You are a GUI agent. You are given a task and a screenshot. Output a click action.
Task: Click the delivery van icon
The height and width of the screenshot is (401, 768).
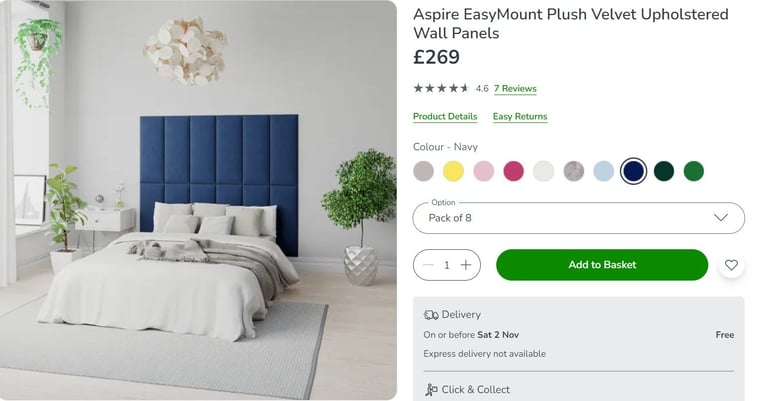click(x=431, y=315)
